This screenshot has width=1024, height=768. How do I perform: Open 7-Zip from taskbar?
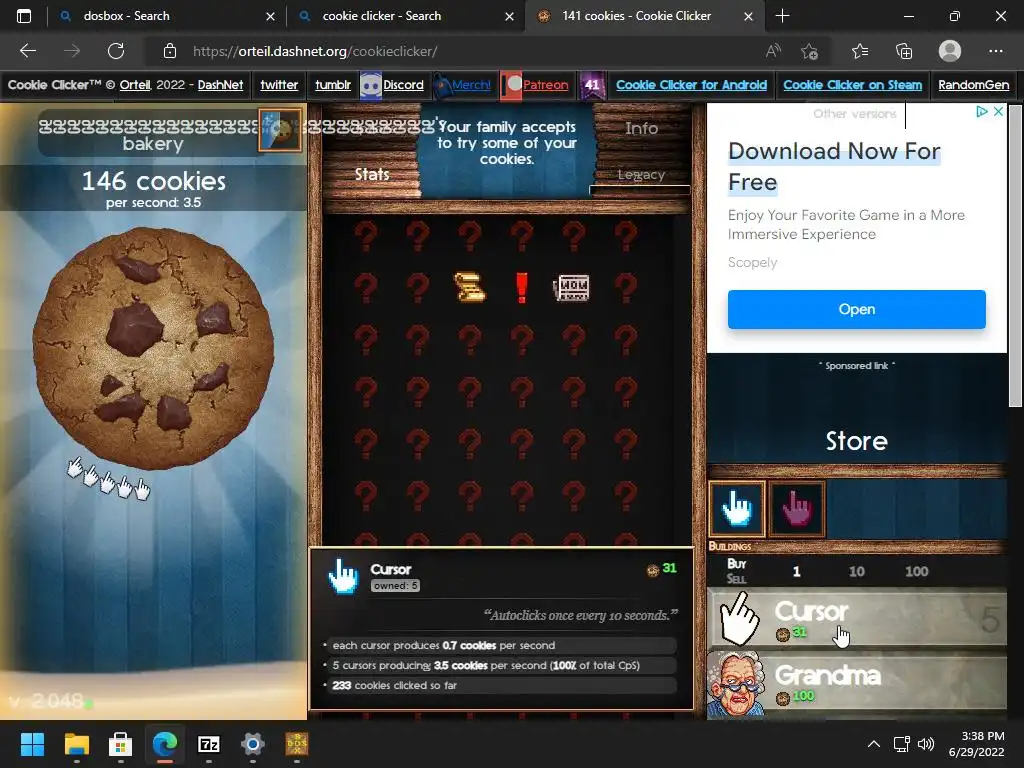(x=208, y=744)
